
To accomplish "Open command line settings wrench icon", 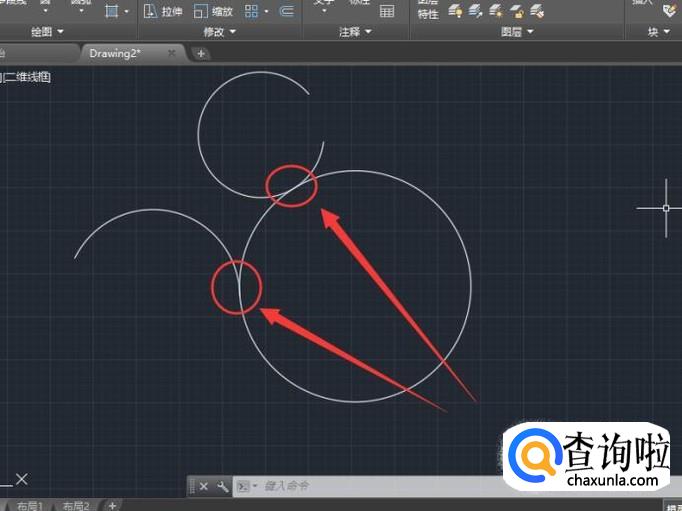I will tap(222, 486).
